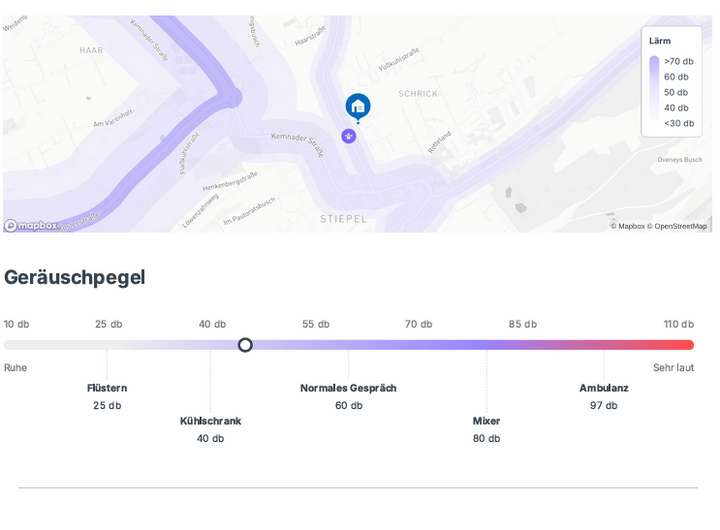The image size is (720, 530).
Task: Click the 110 db scale label
Action: tap(678, 324)
